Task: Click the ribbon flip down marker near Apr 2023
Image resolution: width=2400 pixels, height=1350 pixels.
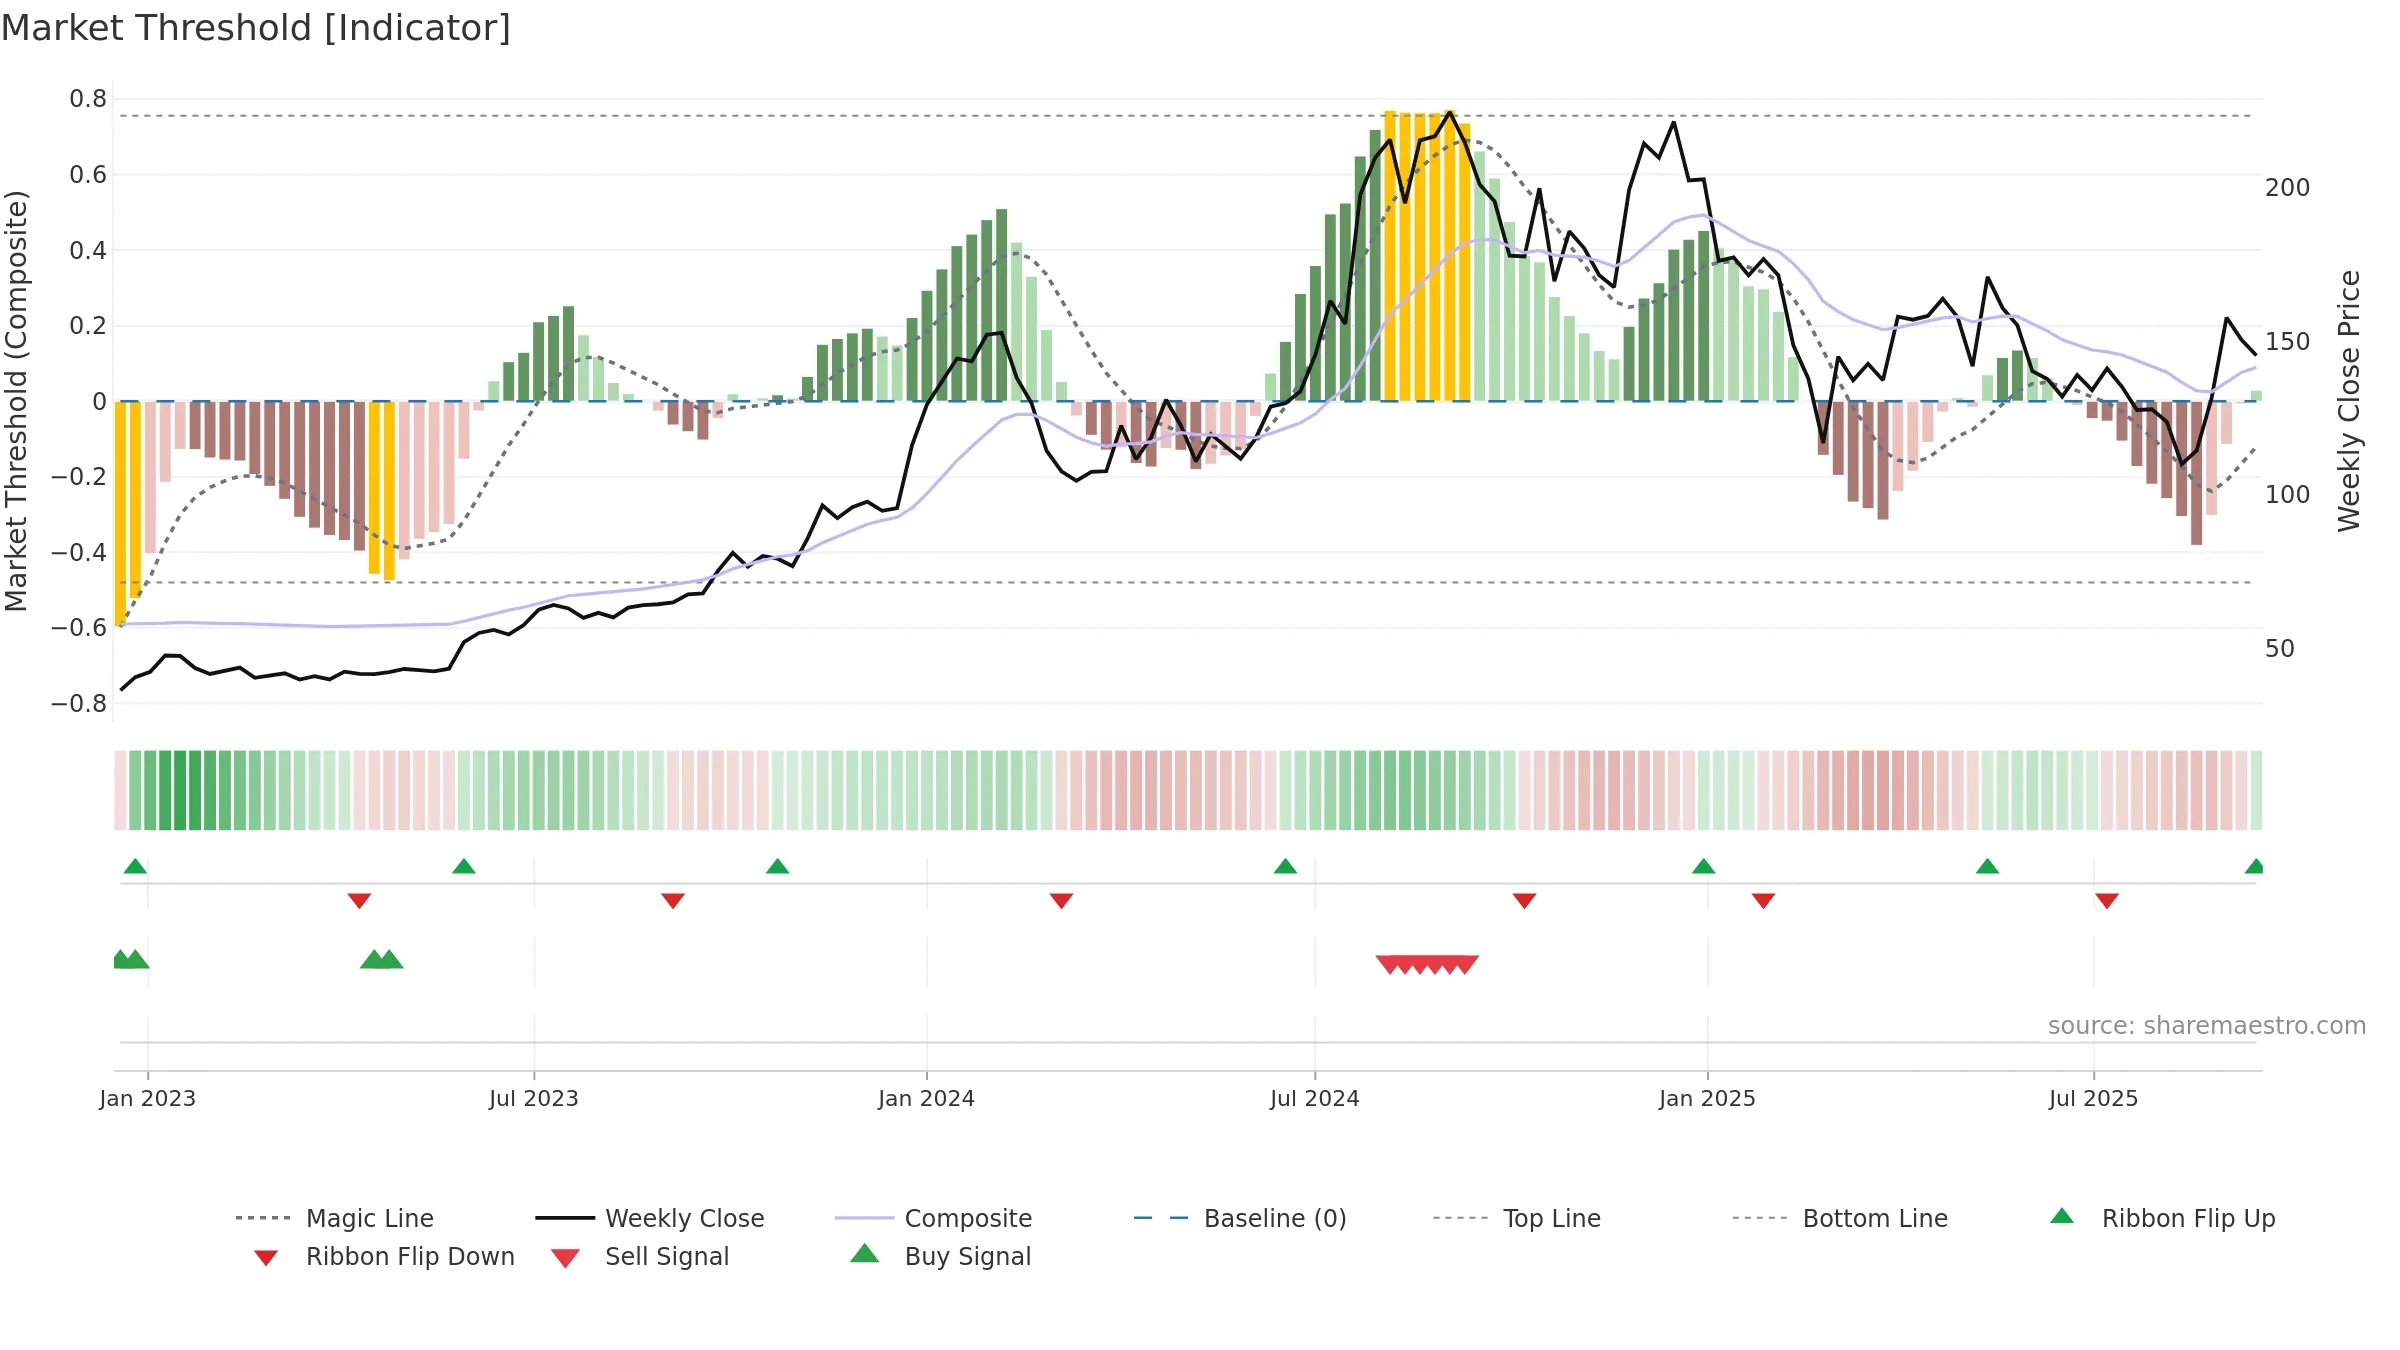Action: 359,901
